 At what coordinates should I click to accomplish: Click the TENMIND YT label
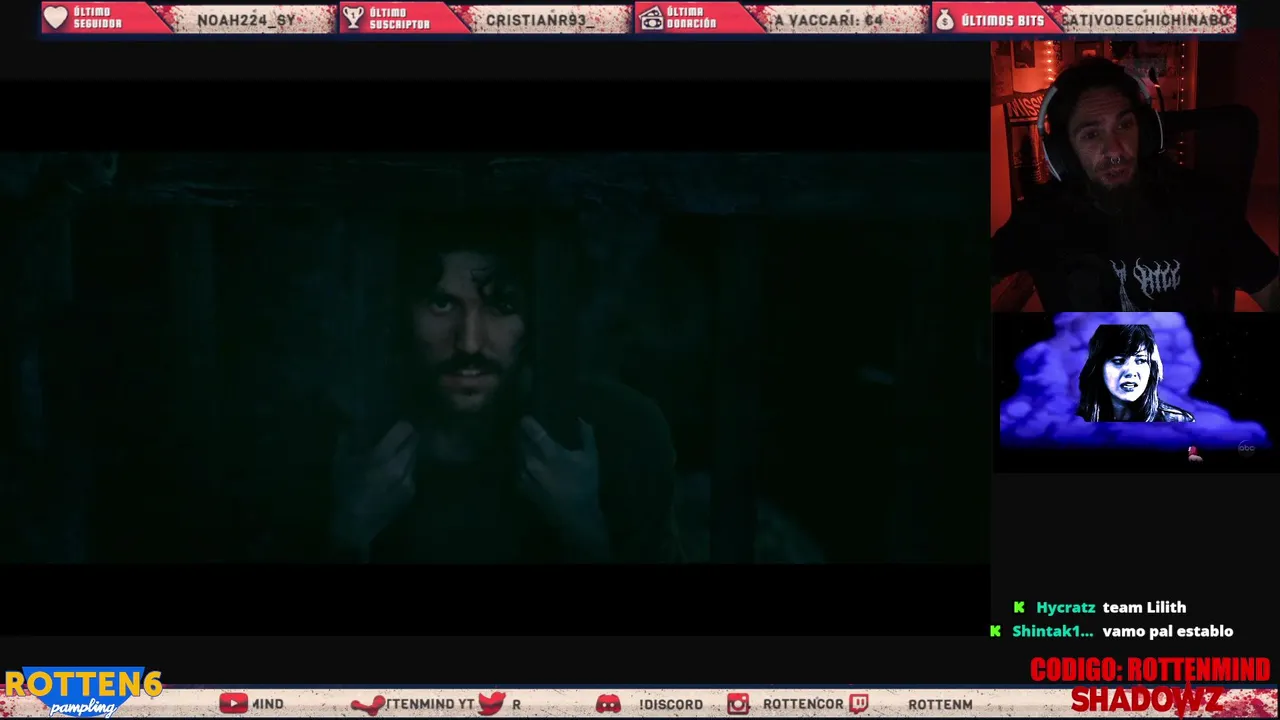click(430, 704)
